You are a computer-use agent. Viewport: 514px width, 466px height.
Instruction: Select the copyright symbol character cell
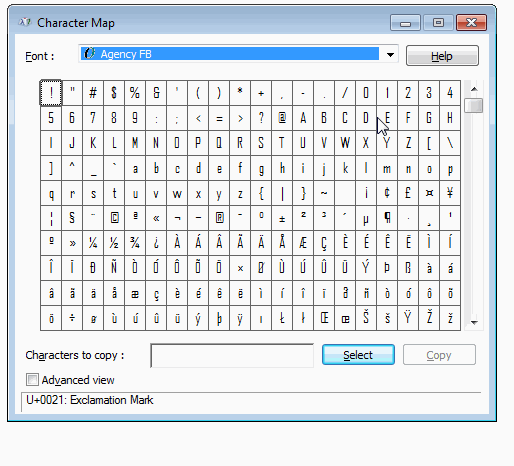tap(114, 218)
